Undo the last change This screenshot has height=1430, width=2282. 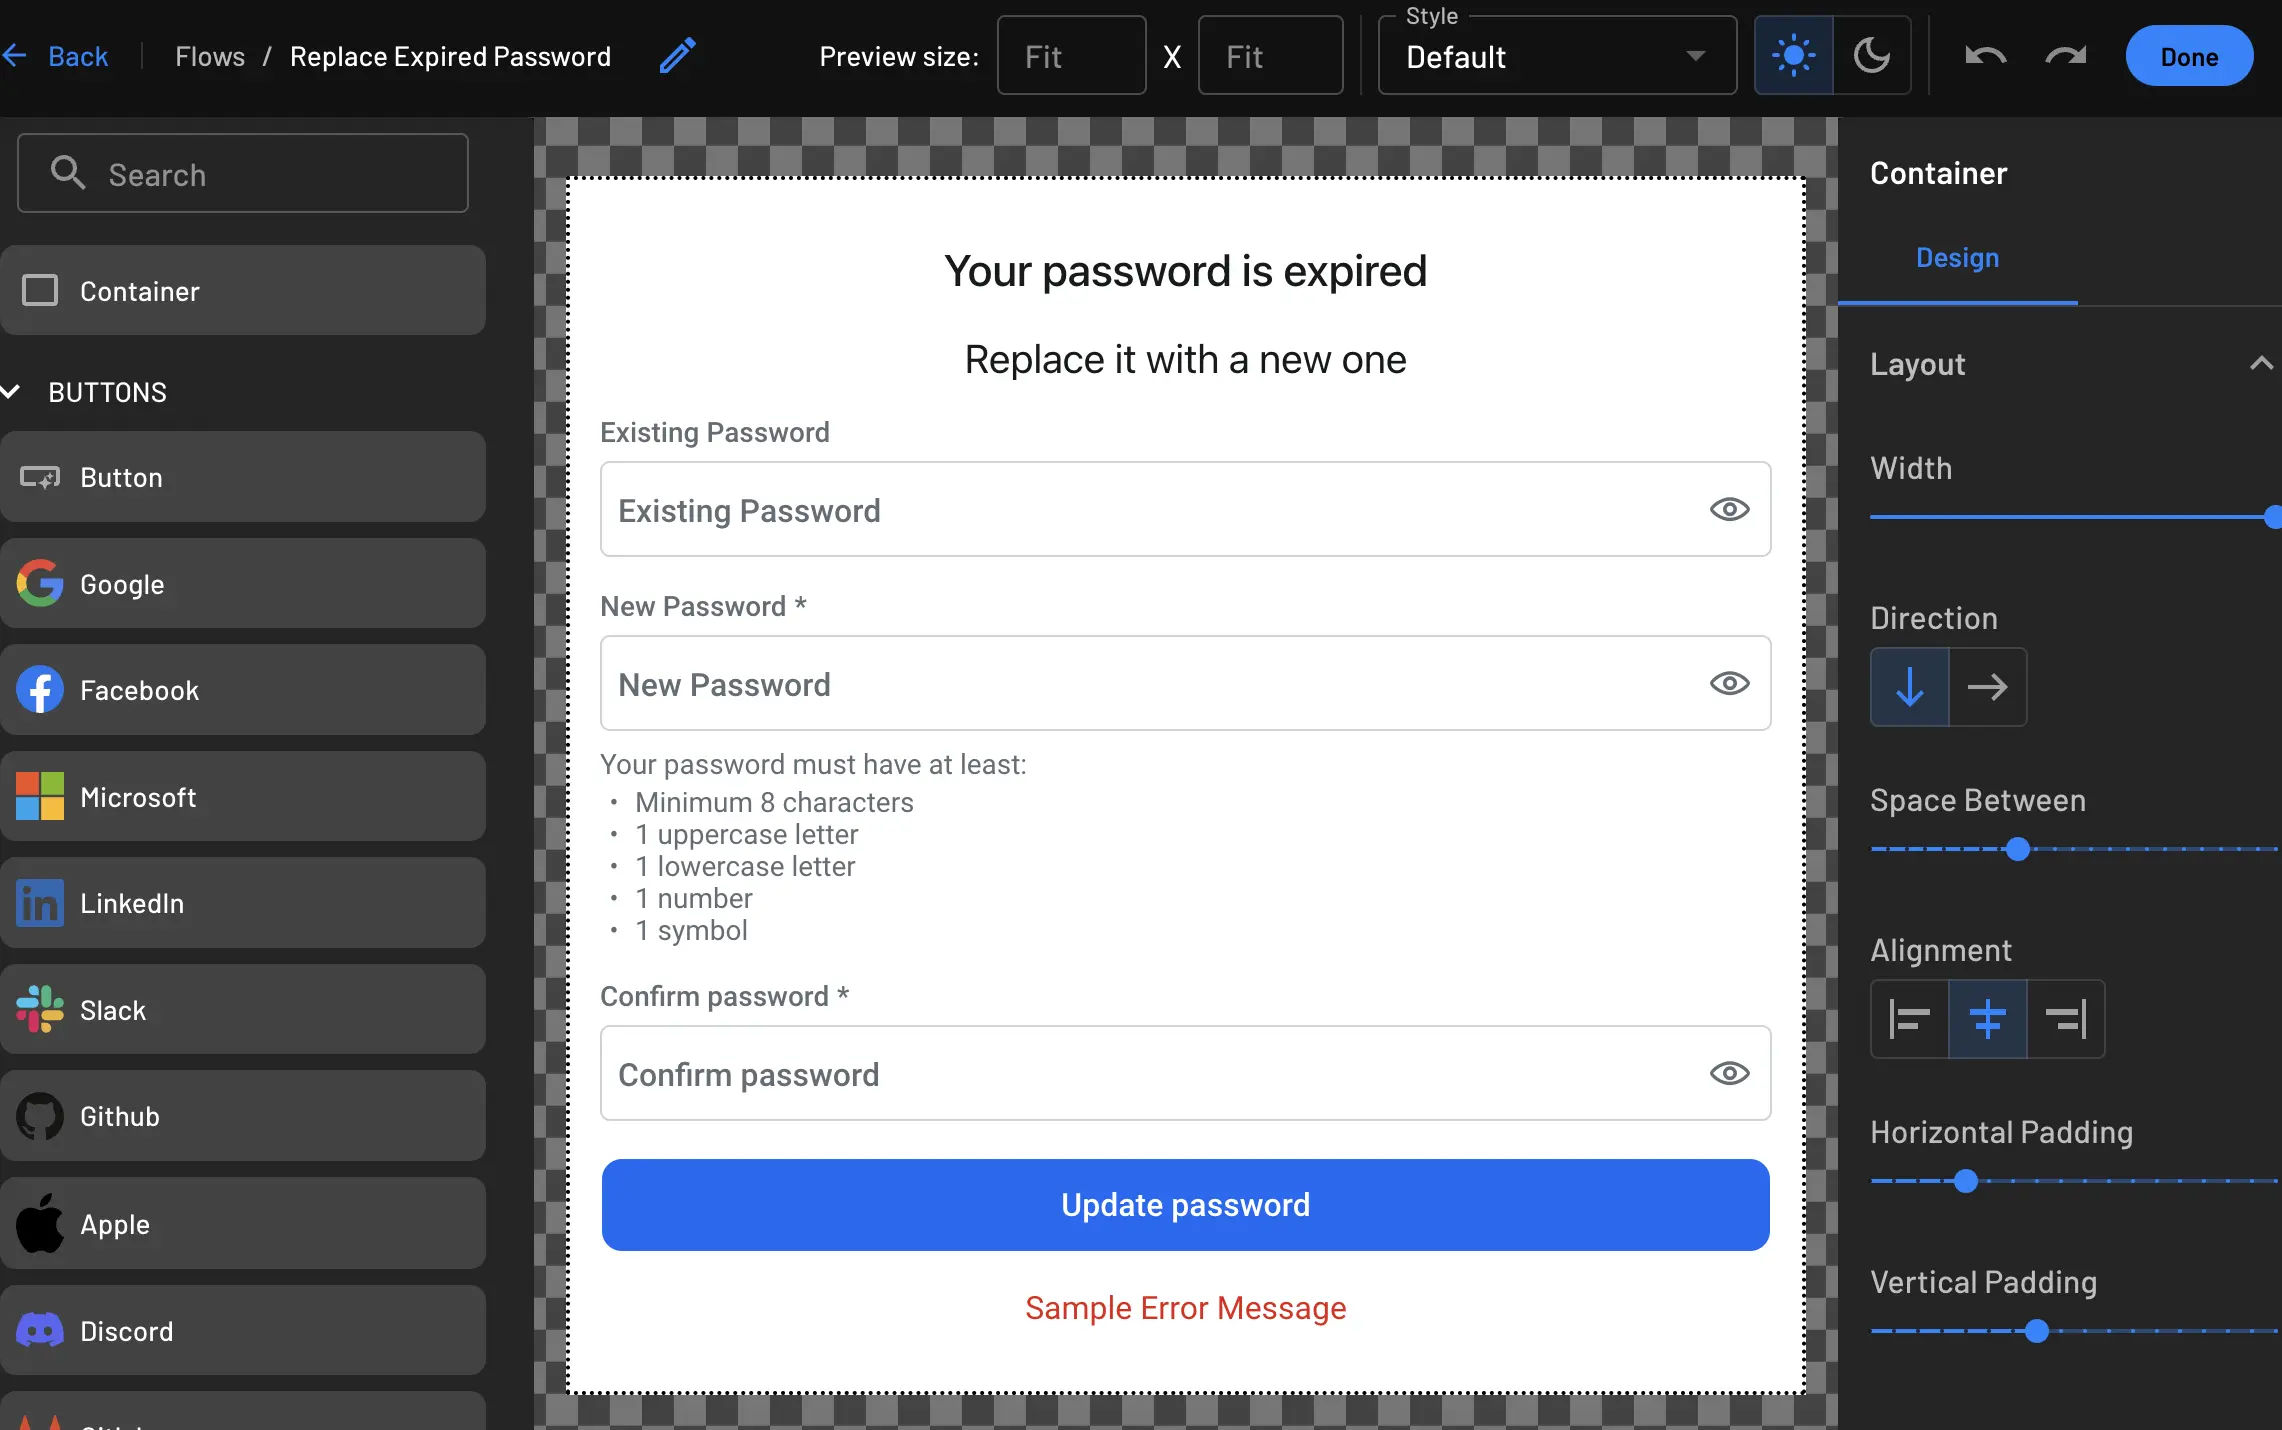1985,56
